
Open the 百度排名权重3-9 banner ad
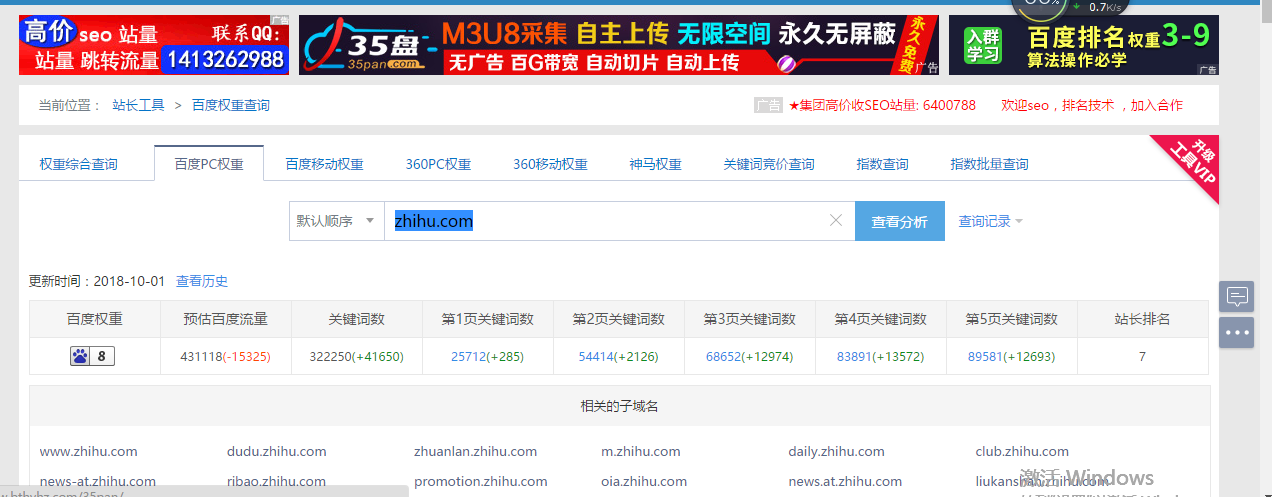coord(1084,45)
